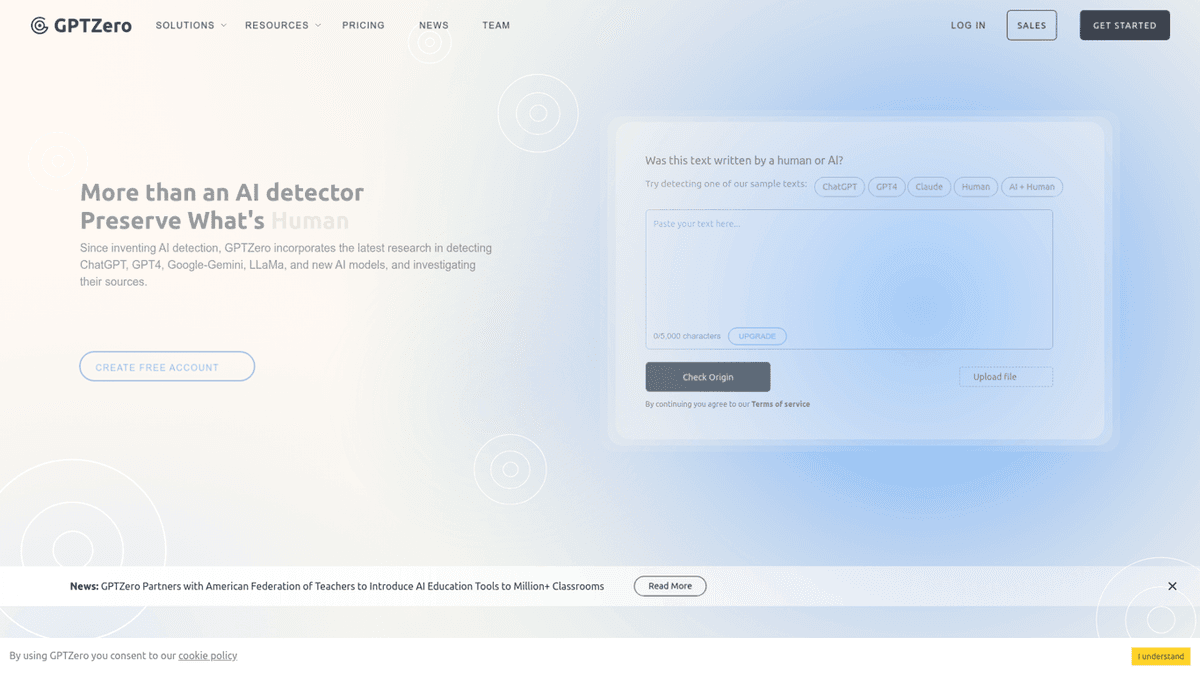Click the Upgrade pill button
Screen dimensions: 1200x675
coord(757,336)
